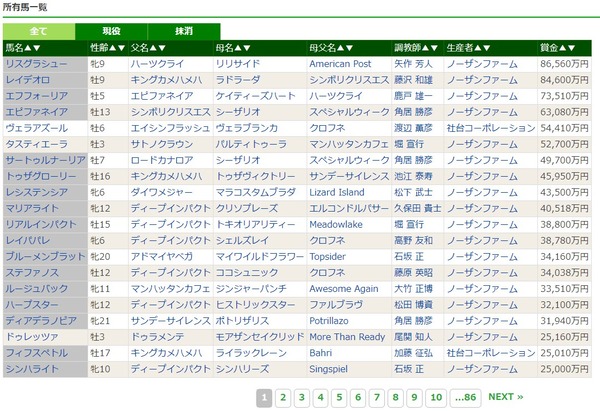Screen dimensions: 600x411
Task: Sort ascending by 調教師 up arrow
Action: tap(425, 48)
